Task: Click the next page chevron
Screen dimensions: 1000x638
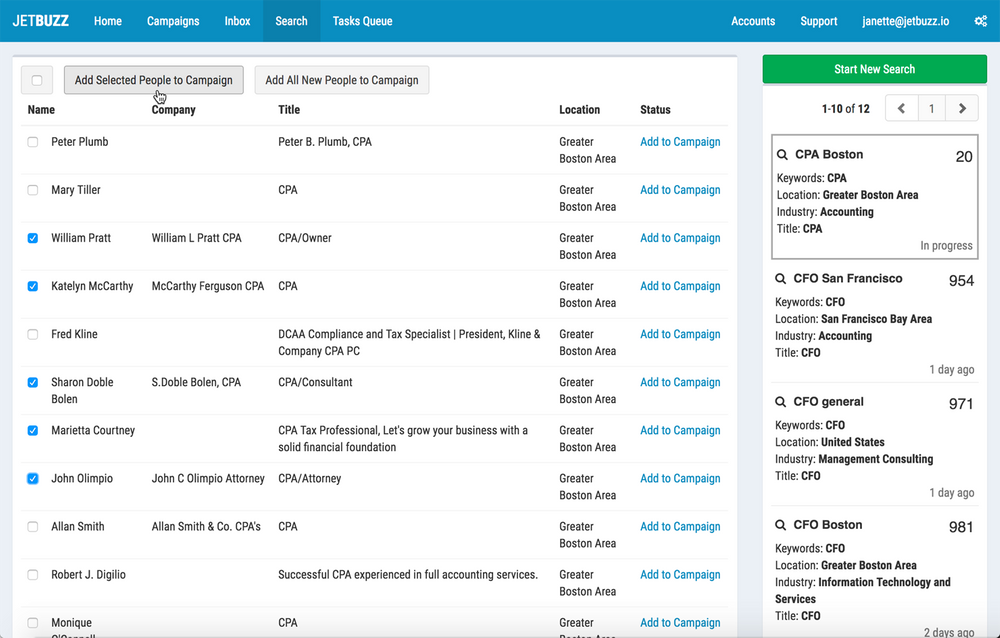Action: coord(961,107)
